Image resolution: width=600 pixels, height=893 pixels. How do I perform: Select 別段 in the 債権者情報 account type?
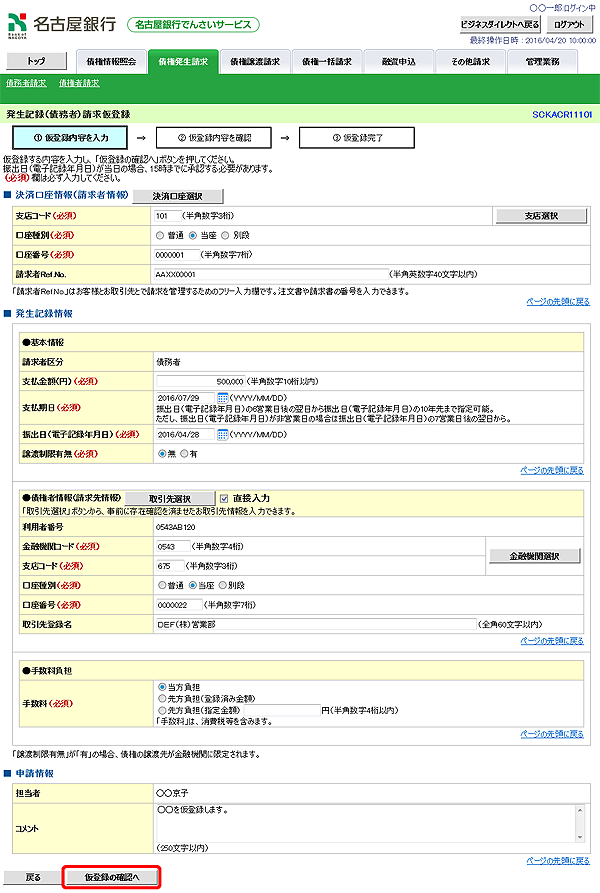click(x=223, y=585)
